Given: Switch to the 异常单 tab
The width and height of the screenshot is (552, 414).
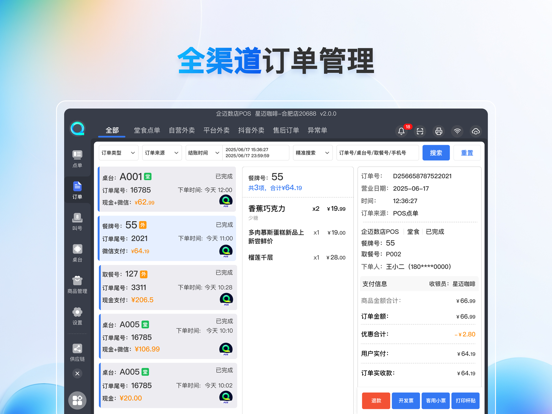Looking at the screenshot, I should [x=318, y=130].
